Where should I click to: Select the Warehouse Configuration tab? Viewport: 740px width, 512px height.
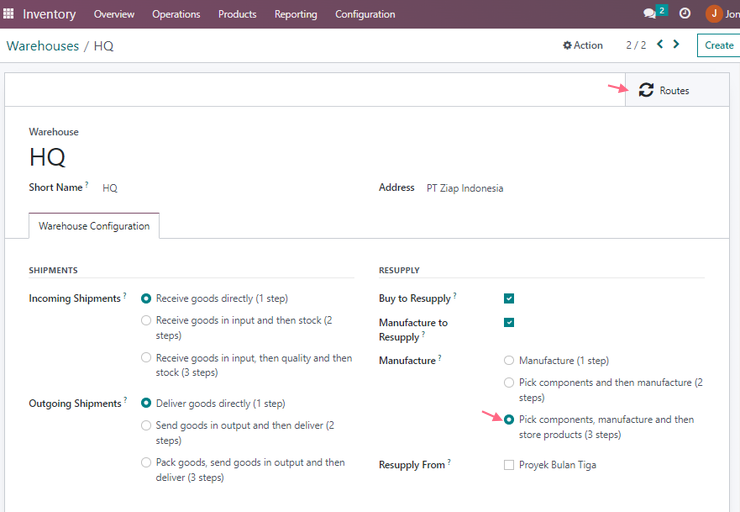[x=94, y=226]
